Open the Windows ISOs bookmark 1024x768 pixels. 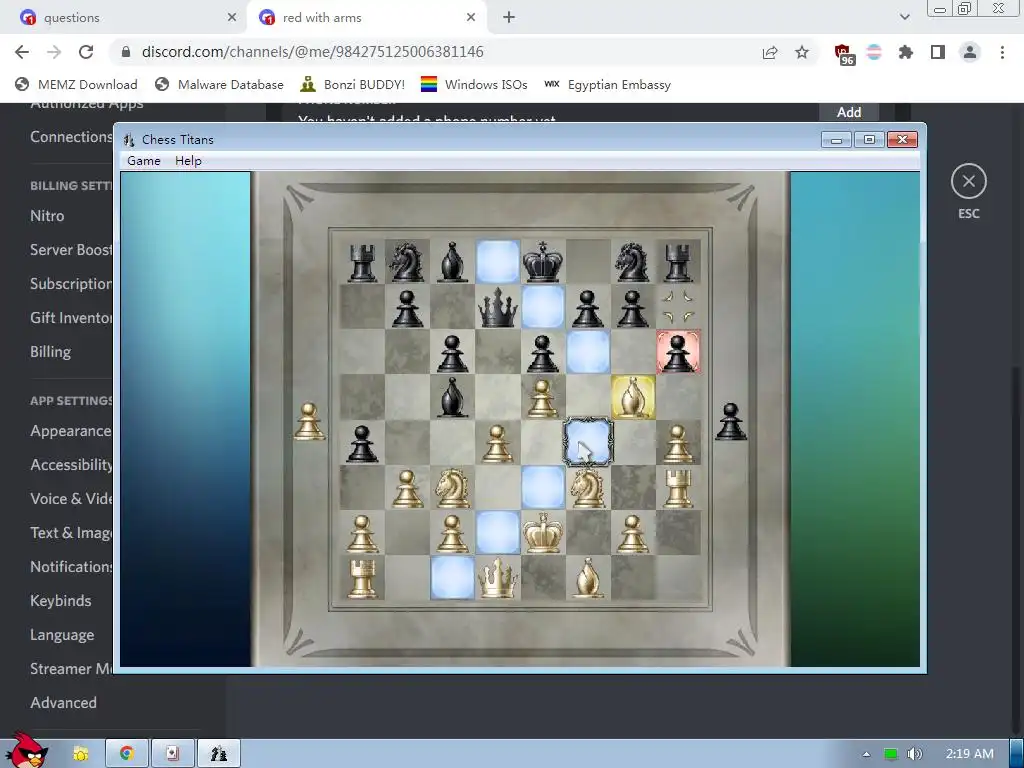click(474, 84)
